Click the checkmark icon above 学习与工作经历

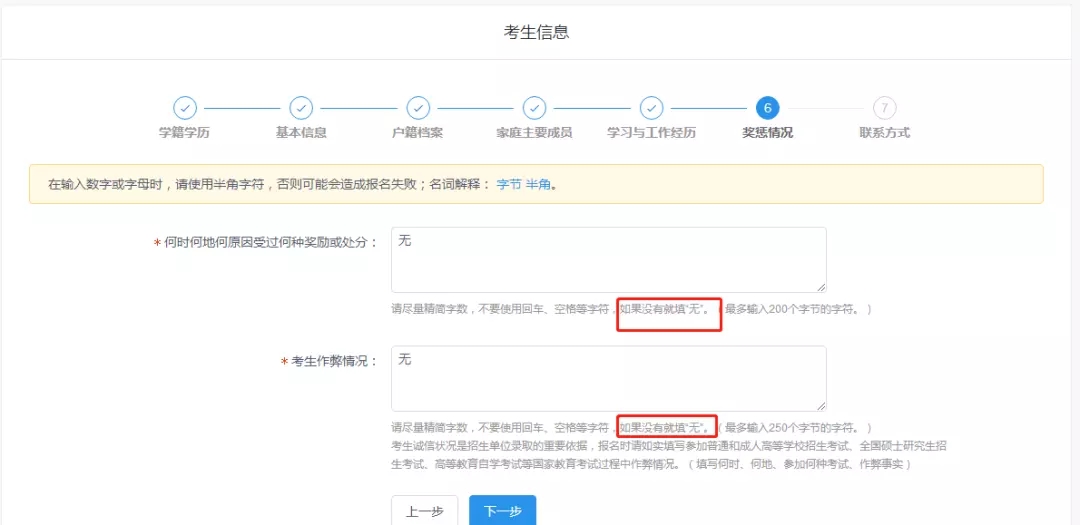[x=651, y=108]
